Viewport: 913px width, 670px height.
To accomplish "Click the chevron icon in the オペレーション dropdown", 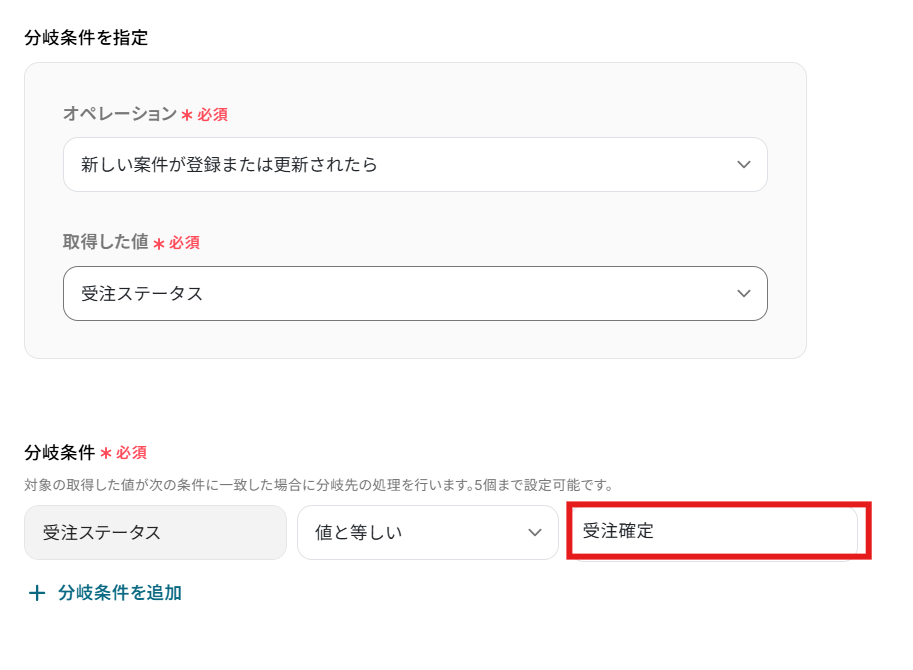I will 743,165.
